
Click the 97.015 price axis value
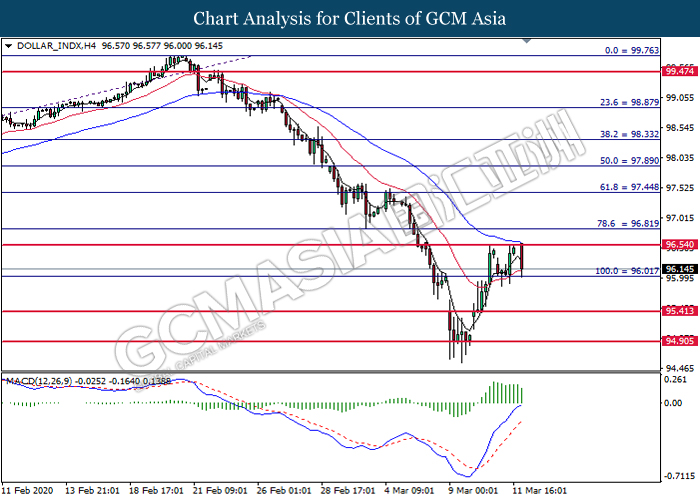pyautogui.click(x=680, y=217)
